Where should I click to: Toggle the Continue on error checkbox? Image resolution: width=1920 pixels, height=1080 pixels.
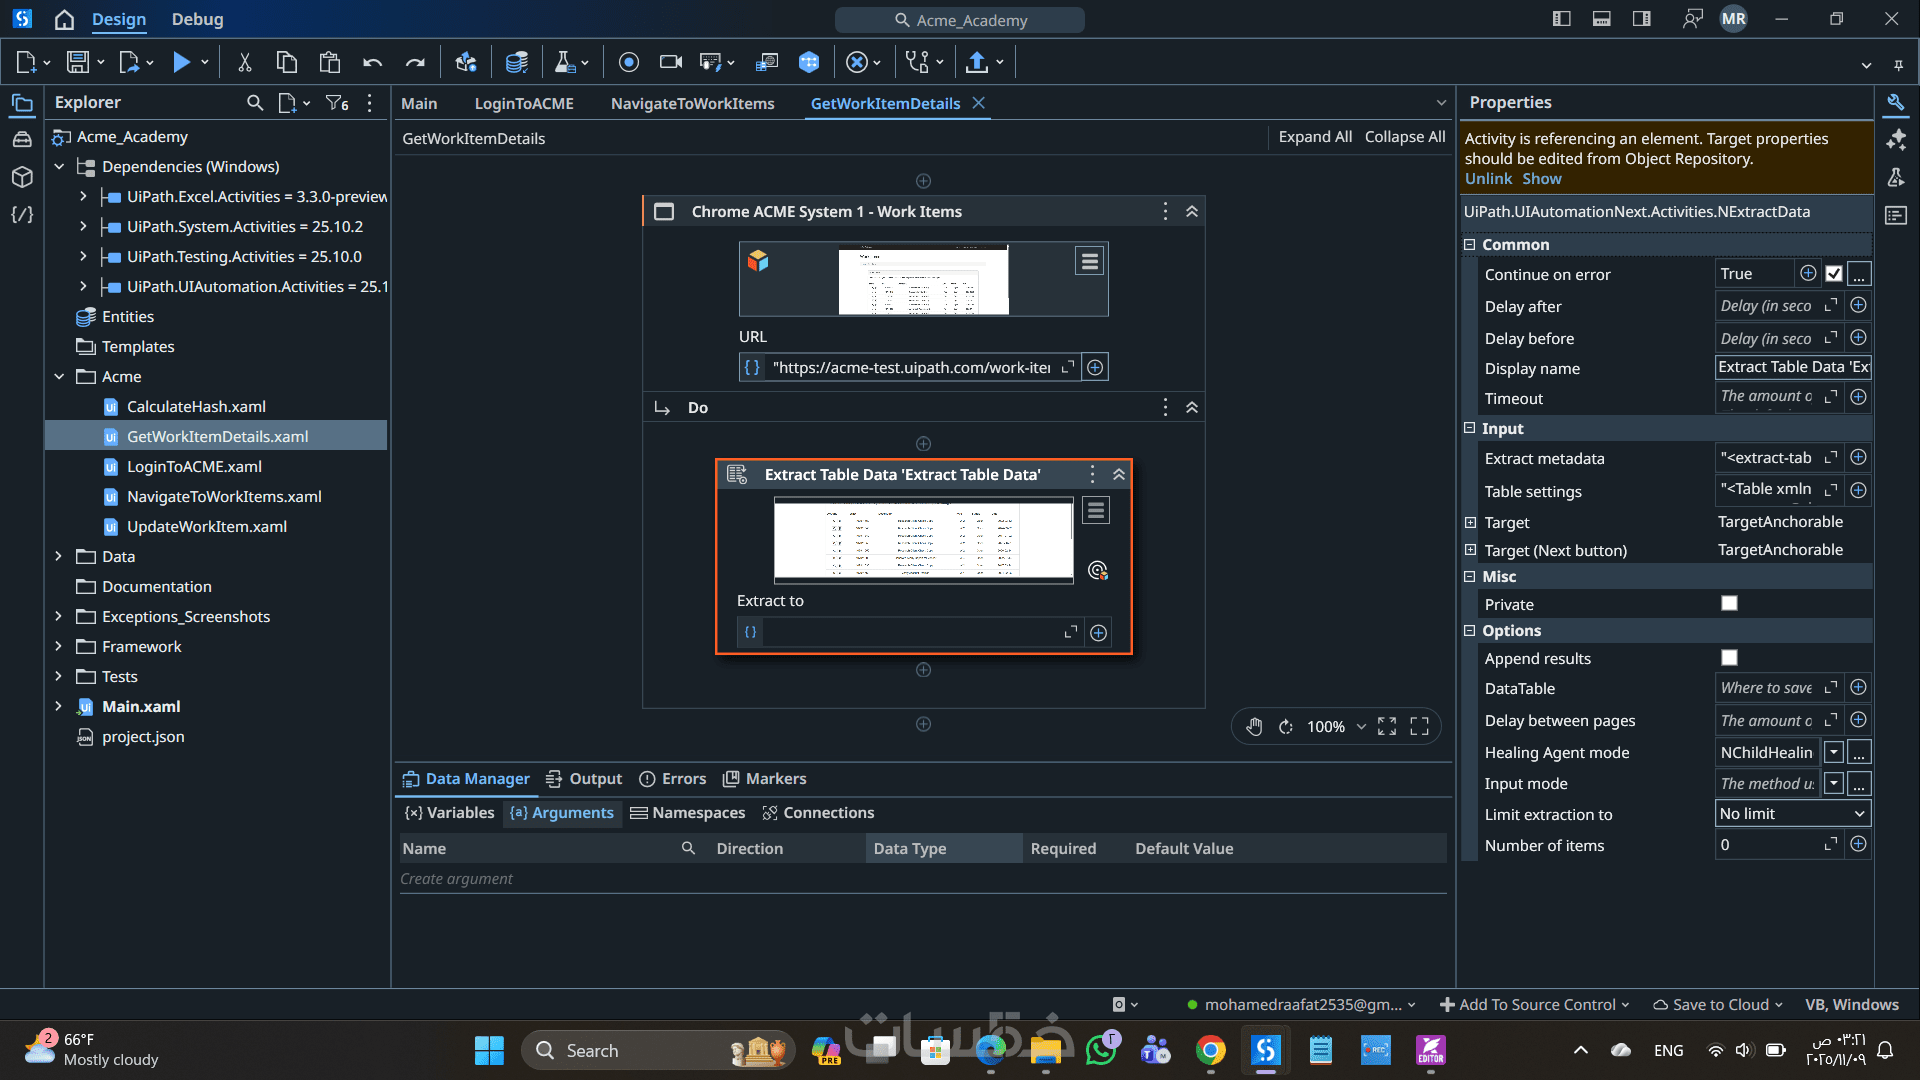(x=1833, y=274)
